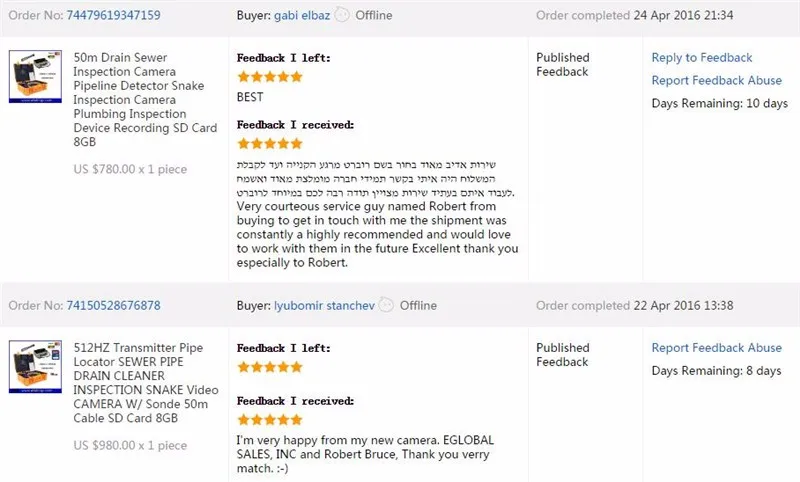The width and height of the screenshot is (800, 482).
Task: Open order number 74479619347159
Action: click(113, 15)
